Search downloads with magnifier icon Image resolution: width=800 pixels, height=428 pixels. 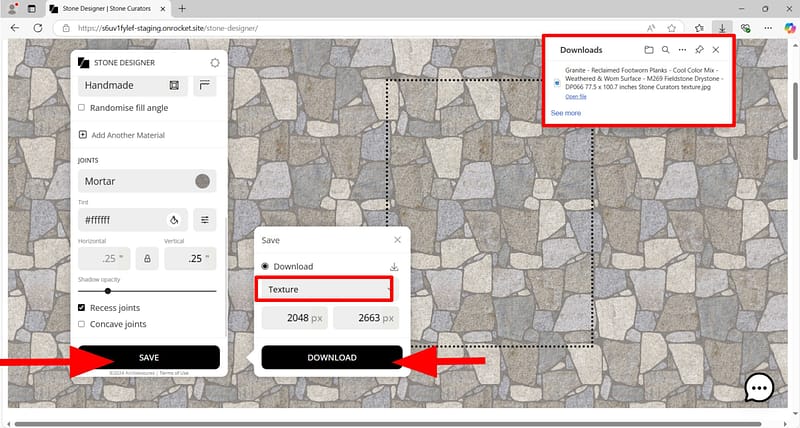click(665, 49)
